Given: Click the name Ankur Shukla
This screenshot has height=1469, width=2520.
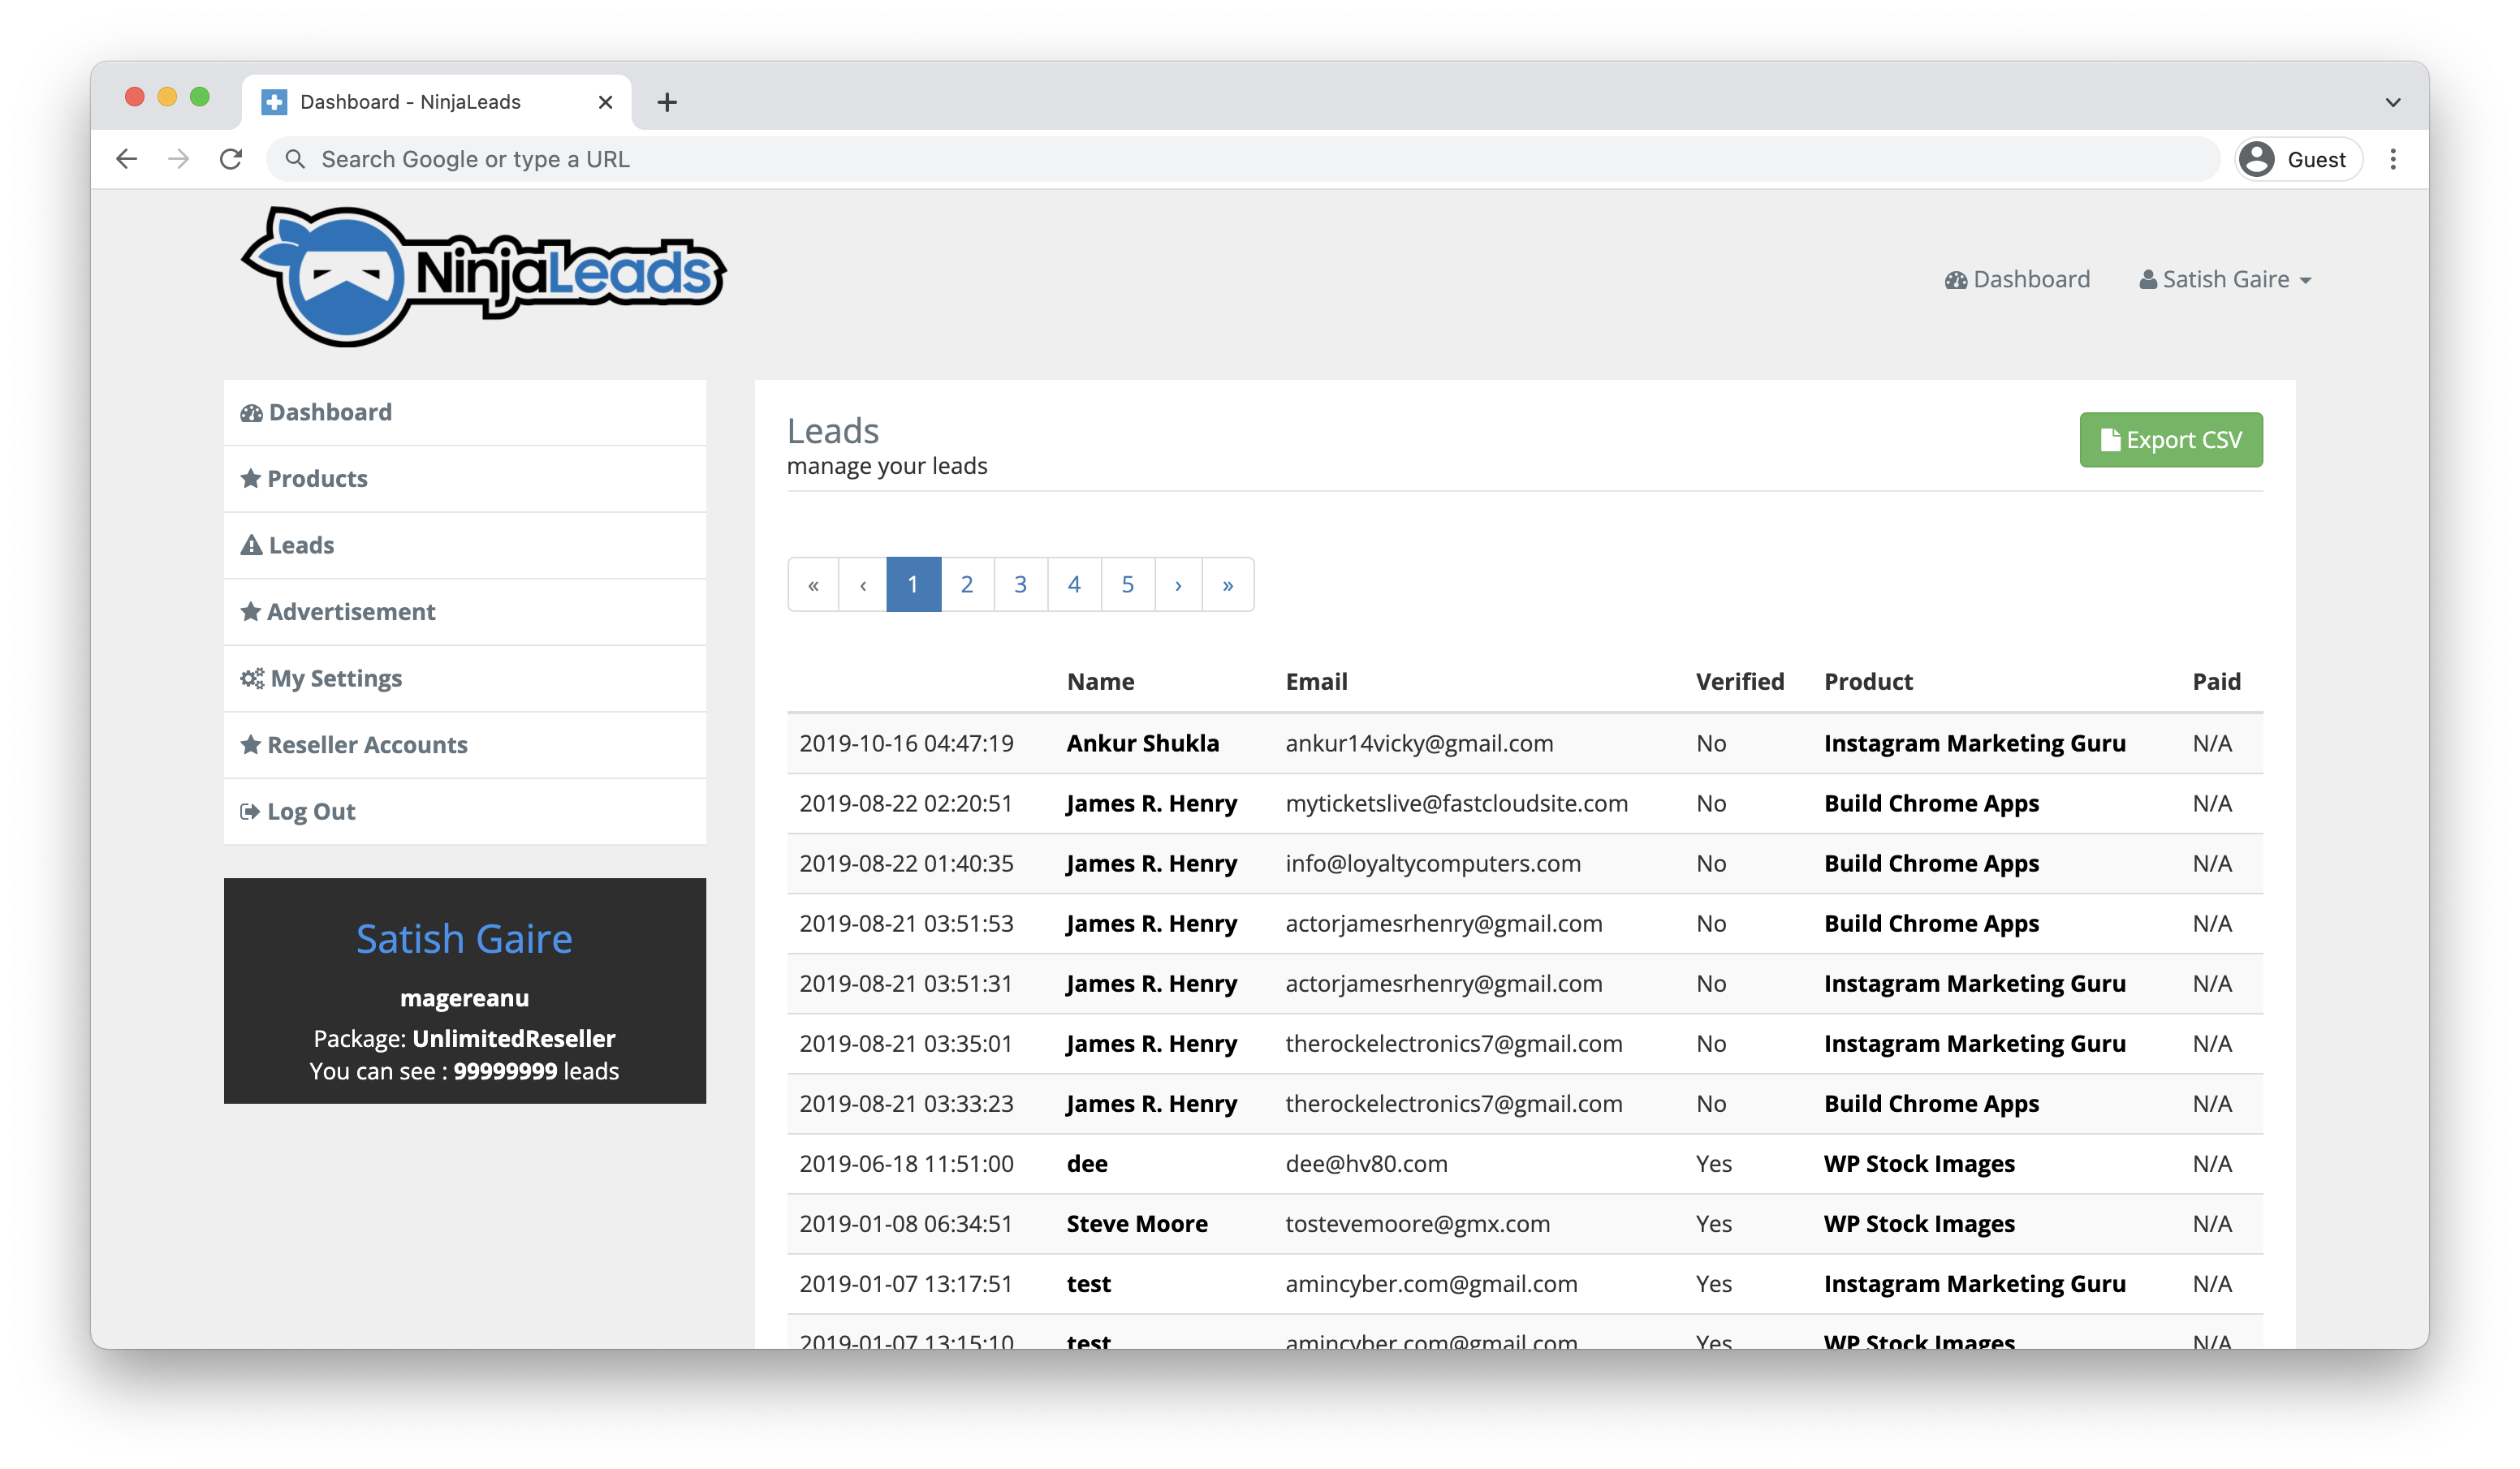Looking at the screenshot, I should point(1142,743).
